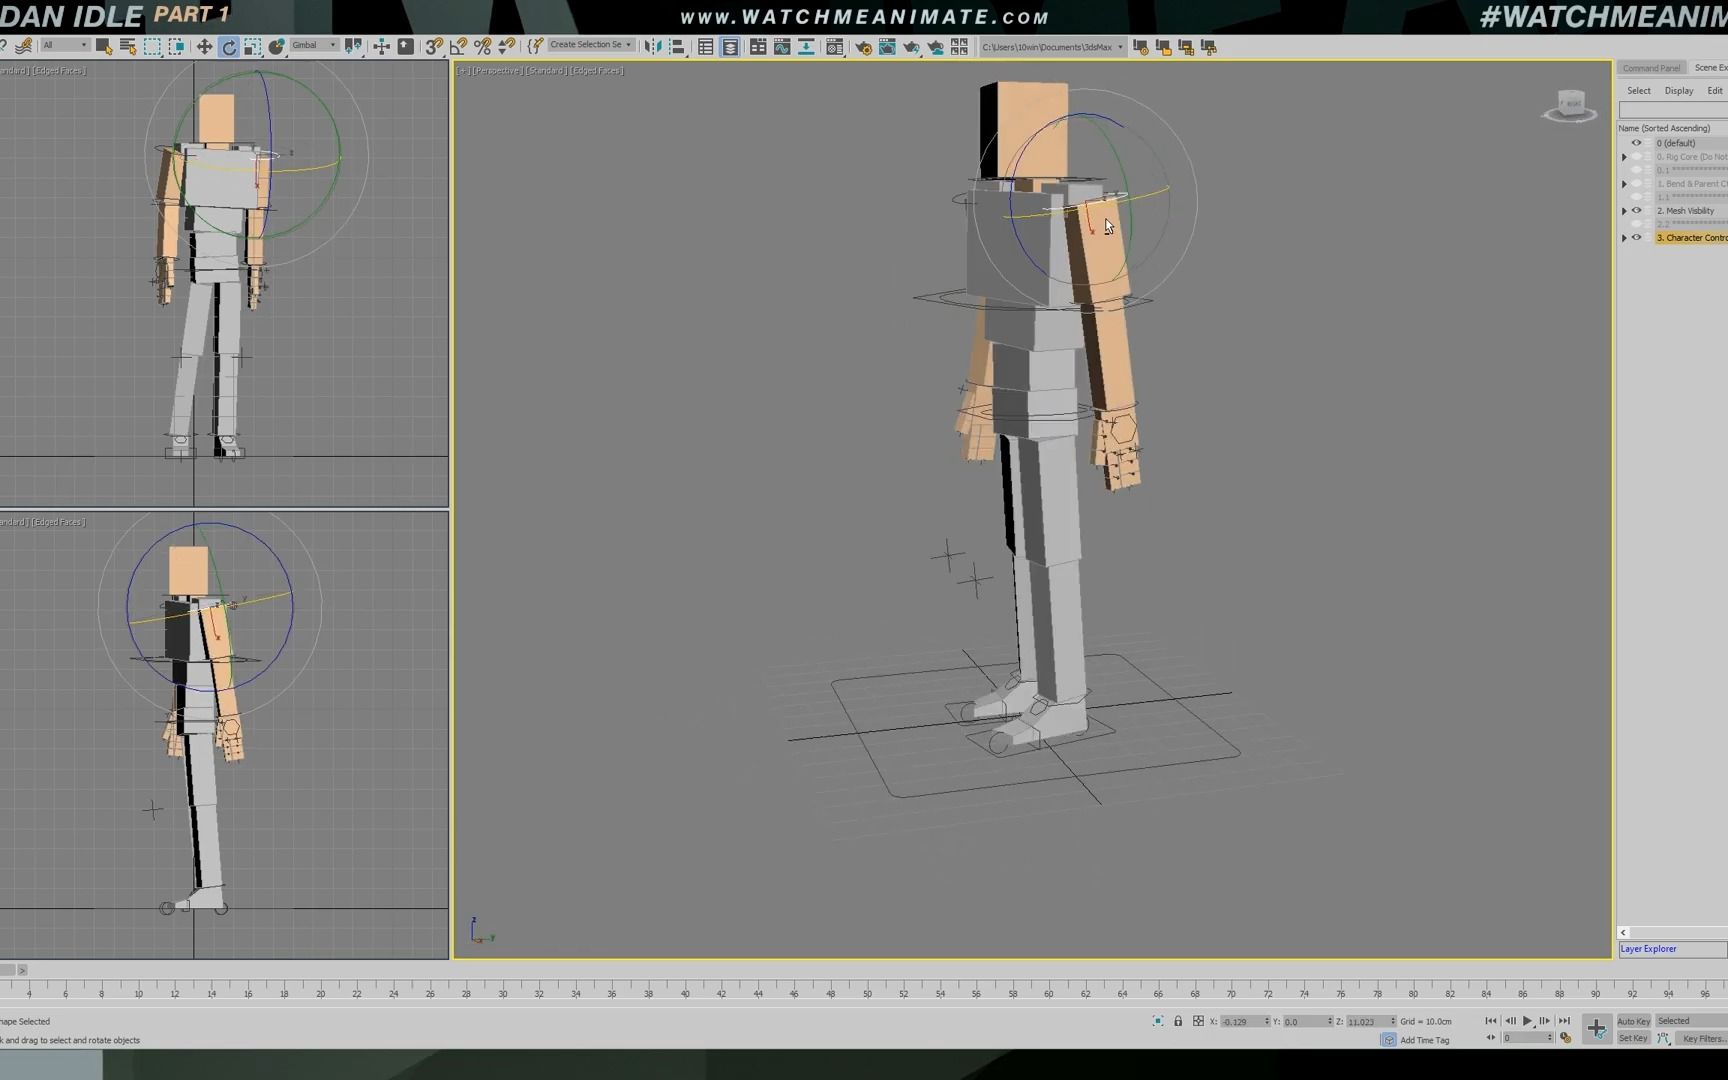Open selection filter All dropdown

[64, 45]
